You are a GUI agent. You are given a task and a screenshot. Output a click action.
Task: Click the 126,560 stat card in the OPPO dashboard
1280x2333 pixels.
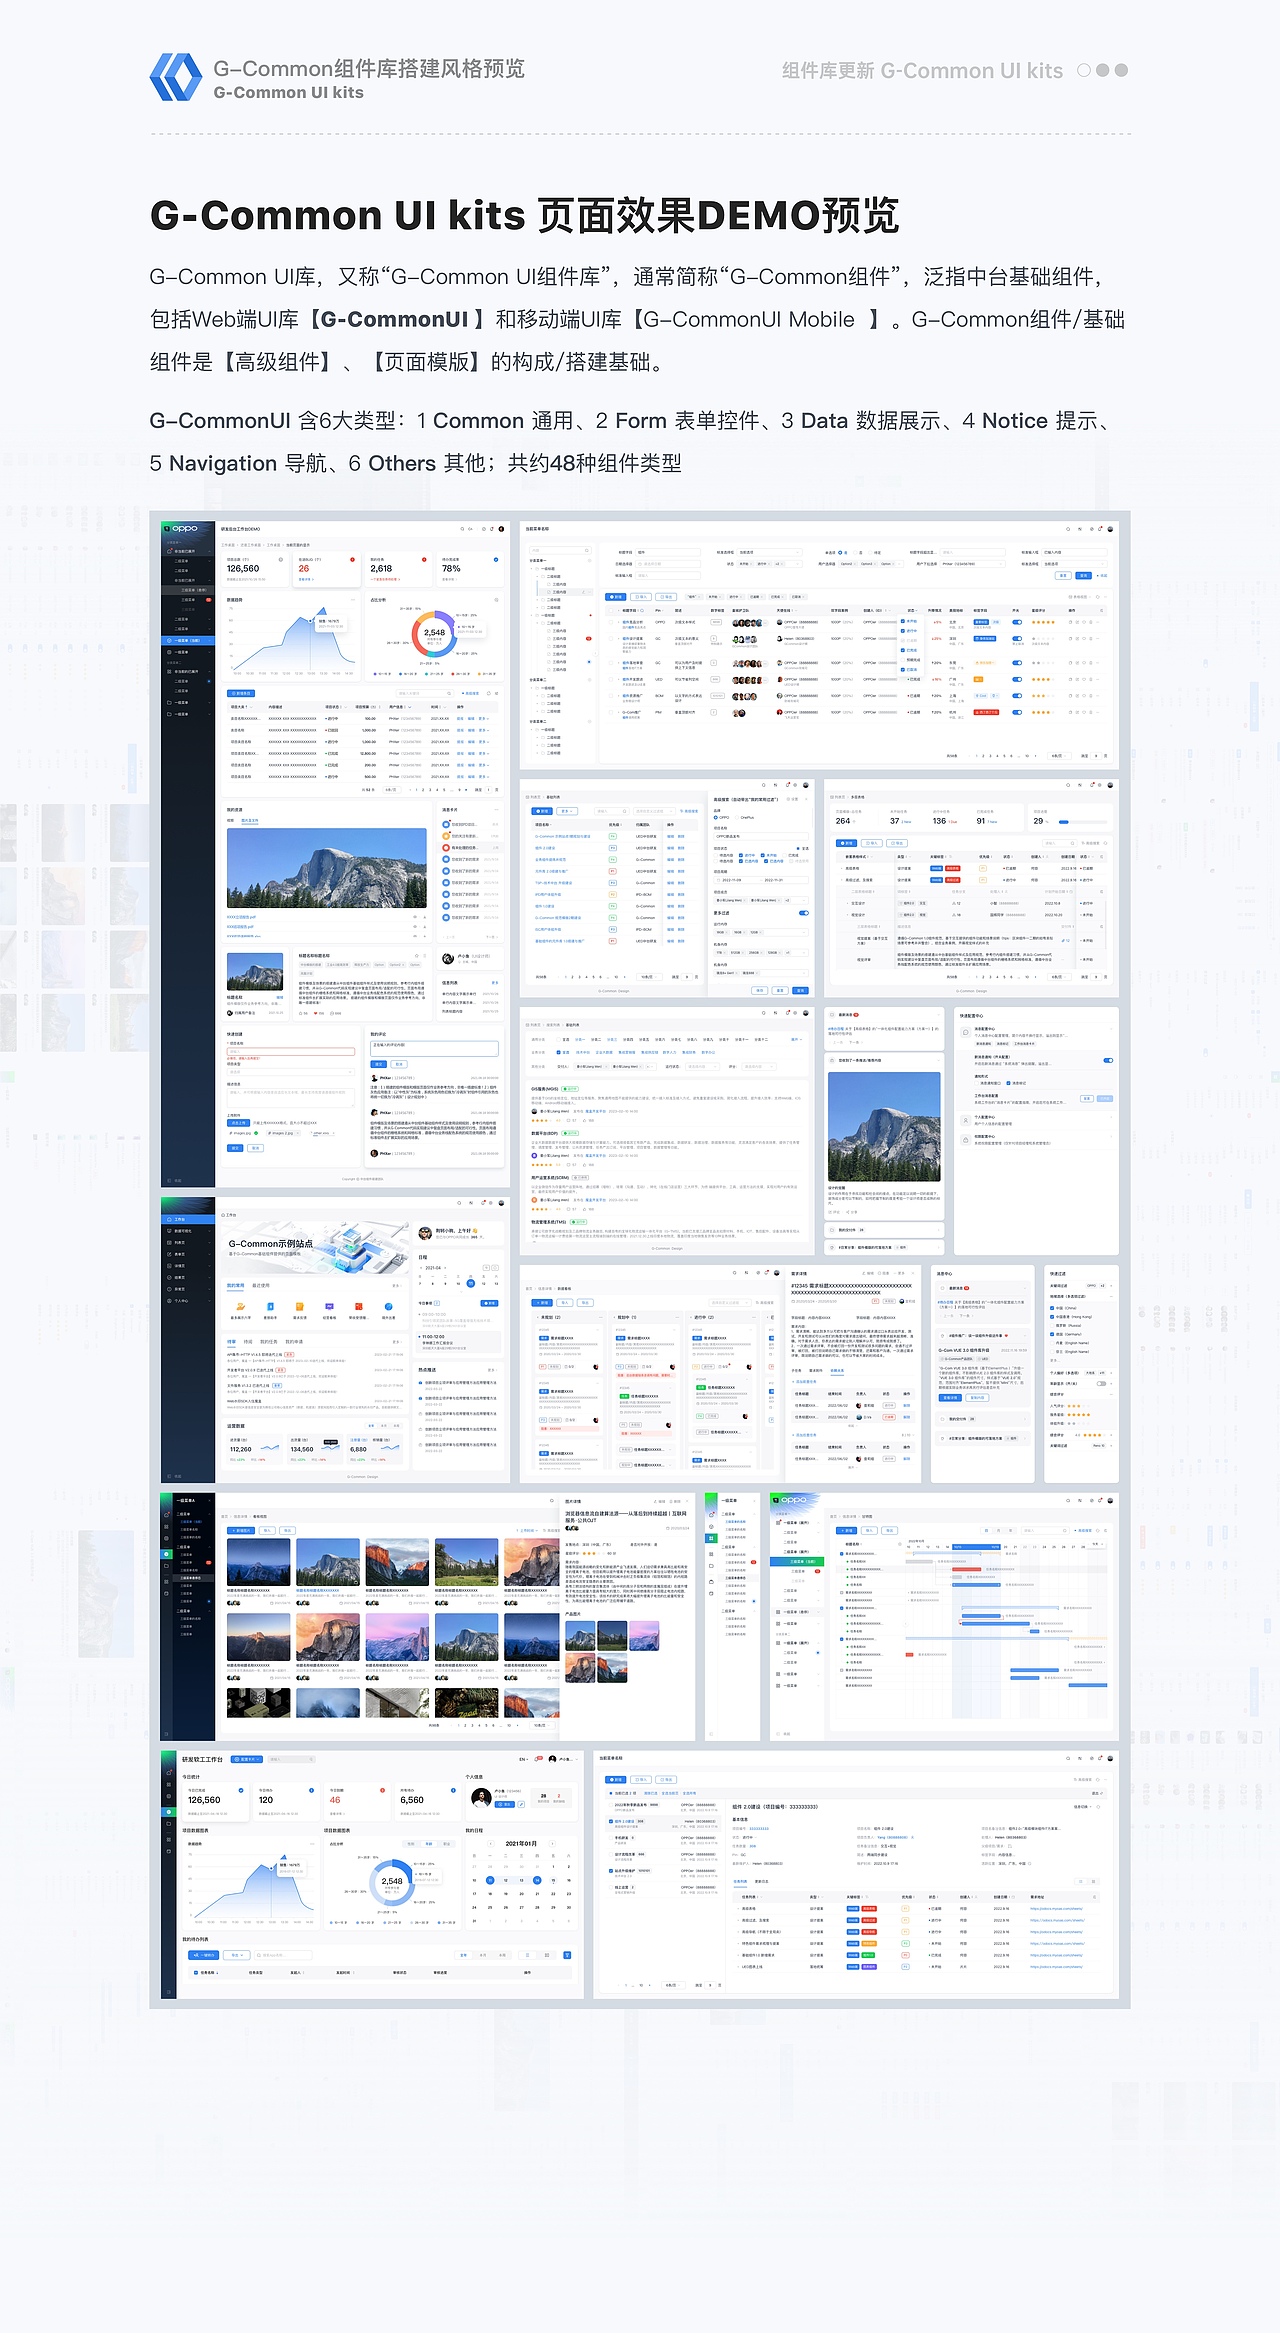point(256,569)
